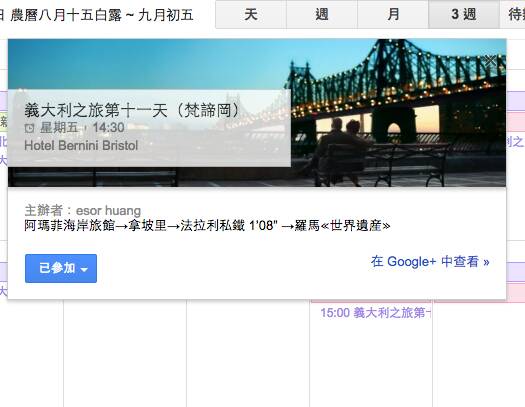The height and width of the screenshot is (407, 525).
Task: Click the empty day cell left of 15:00 event
Action: (x=248, y=353)
